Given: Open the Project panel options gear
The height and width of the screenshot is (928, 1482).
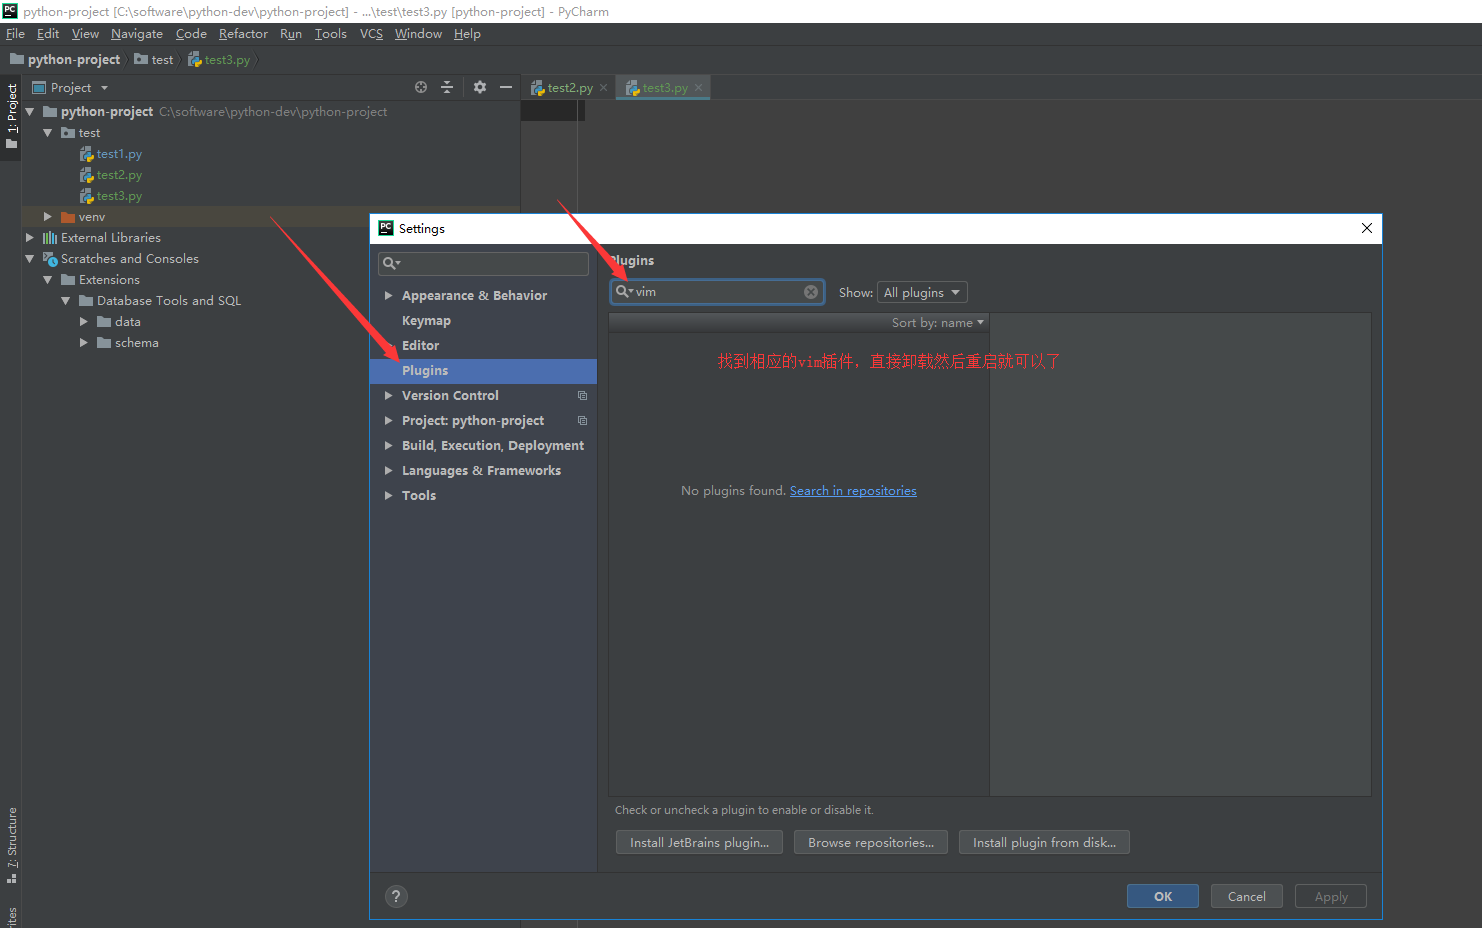Looking at the screenshot, I should tap(479, 87).
